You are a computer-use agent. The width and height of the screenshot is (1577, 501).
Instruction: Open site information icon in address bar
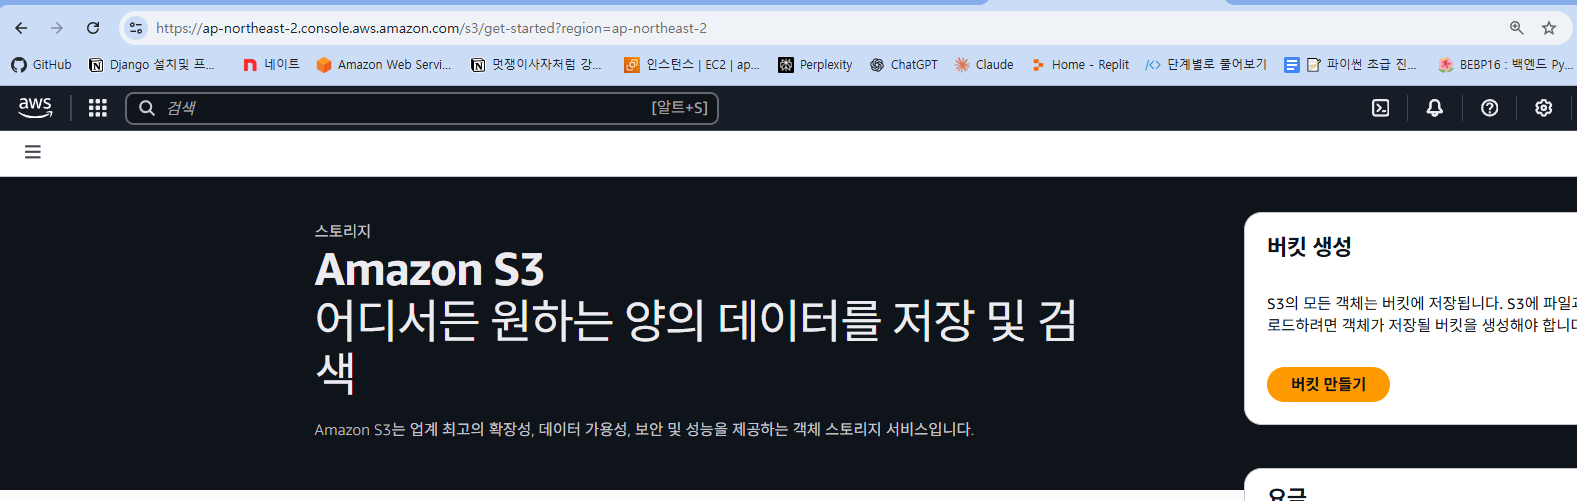click(137, 28)
